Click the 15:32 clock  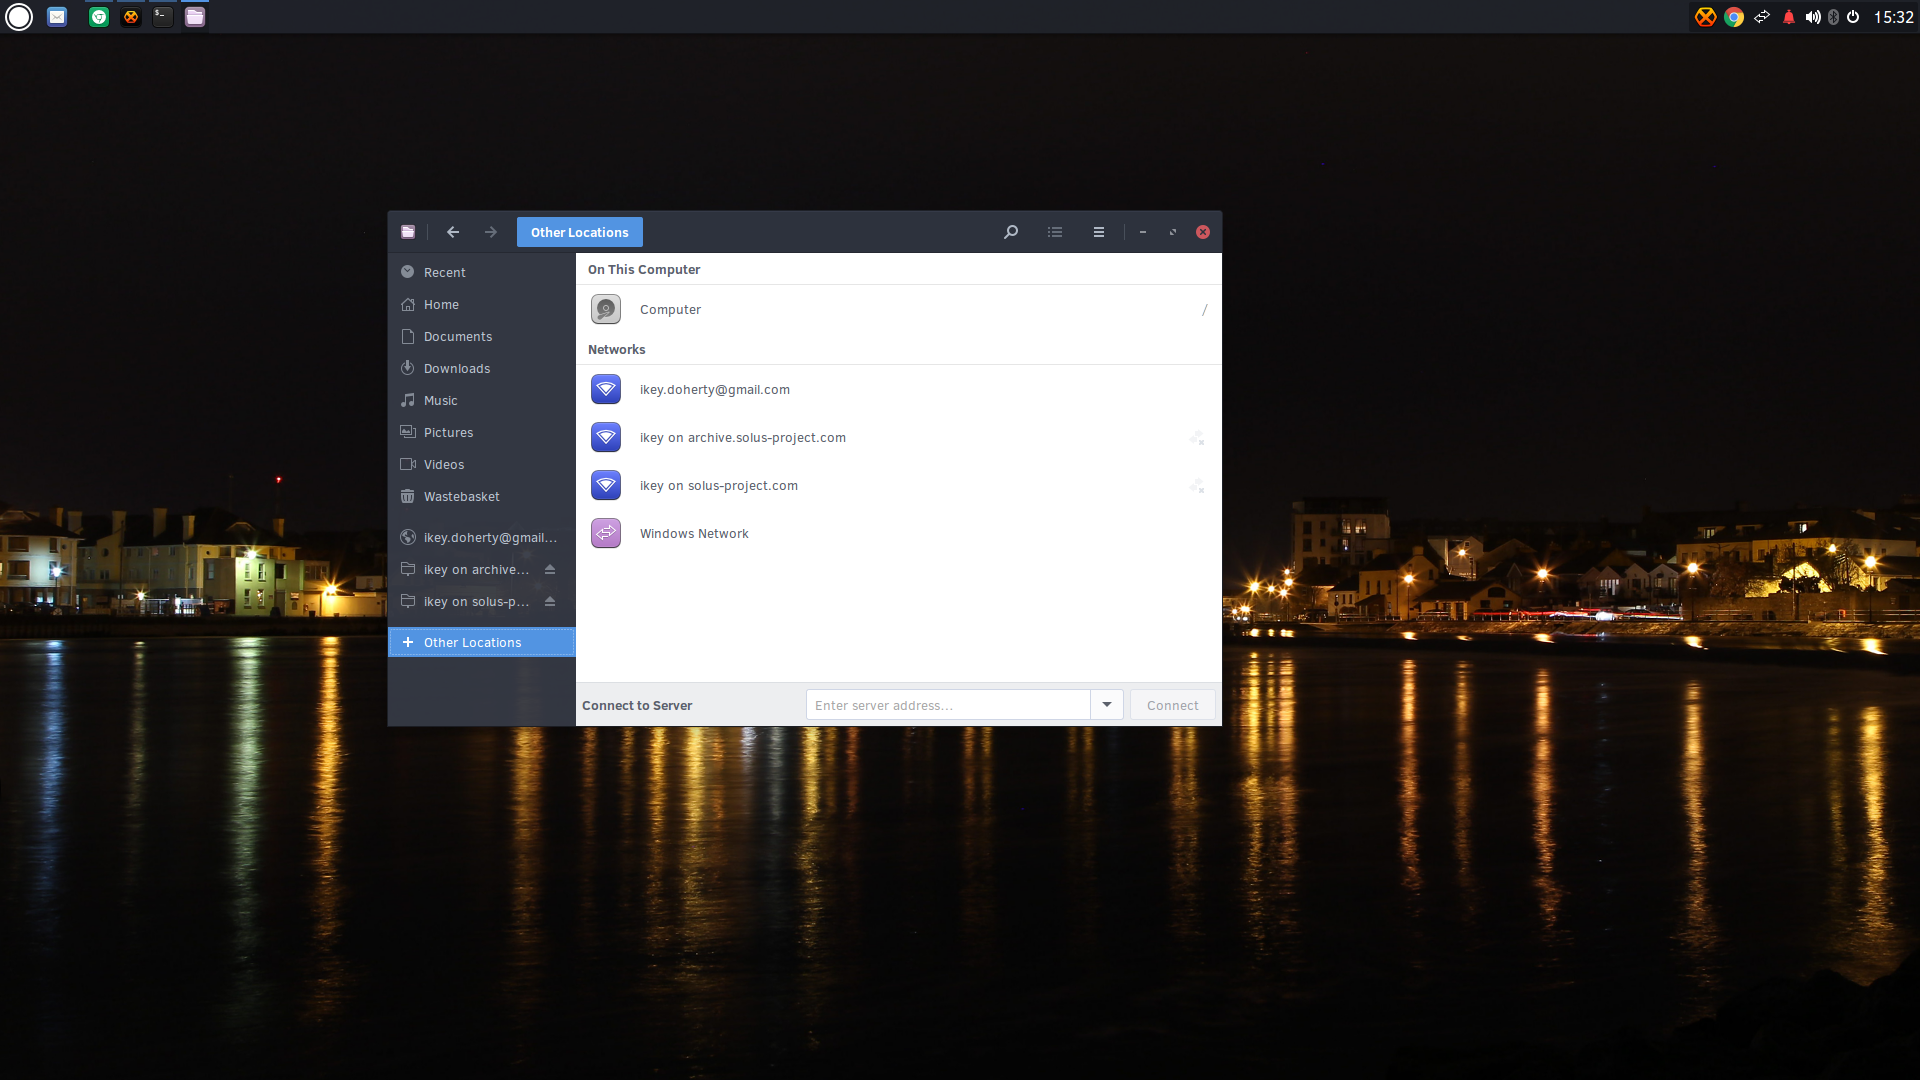[x=1893, y=17]
